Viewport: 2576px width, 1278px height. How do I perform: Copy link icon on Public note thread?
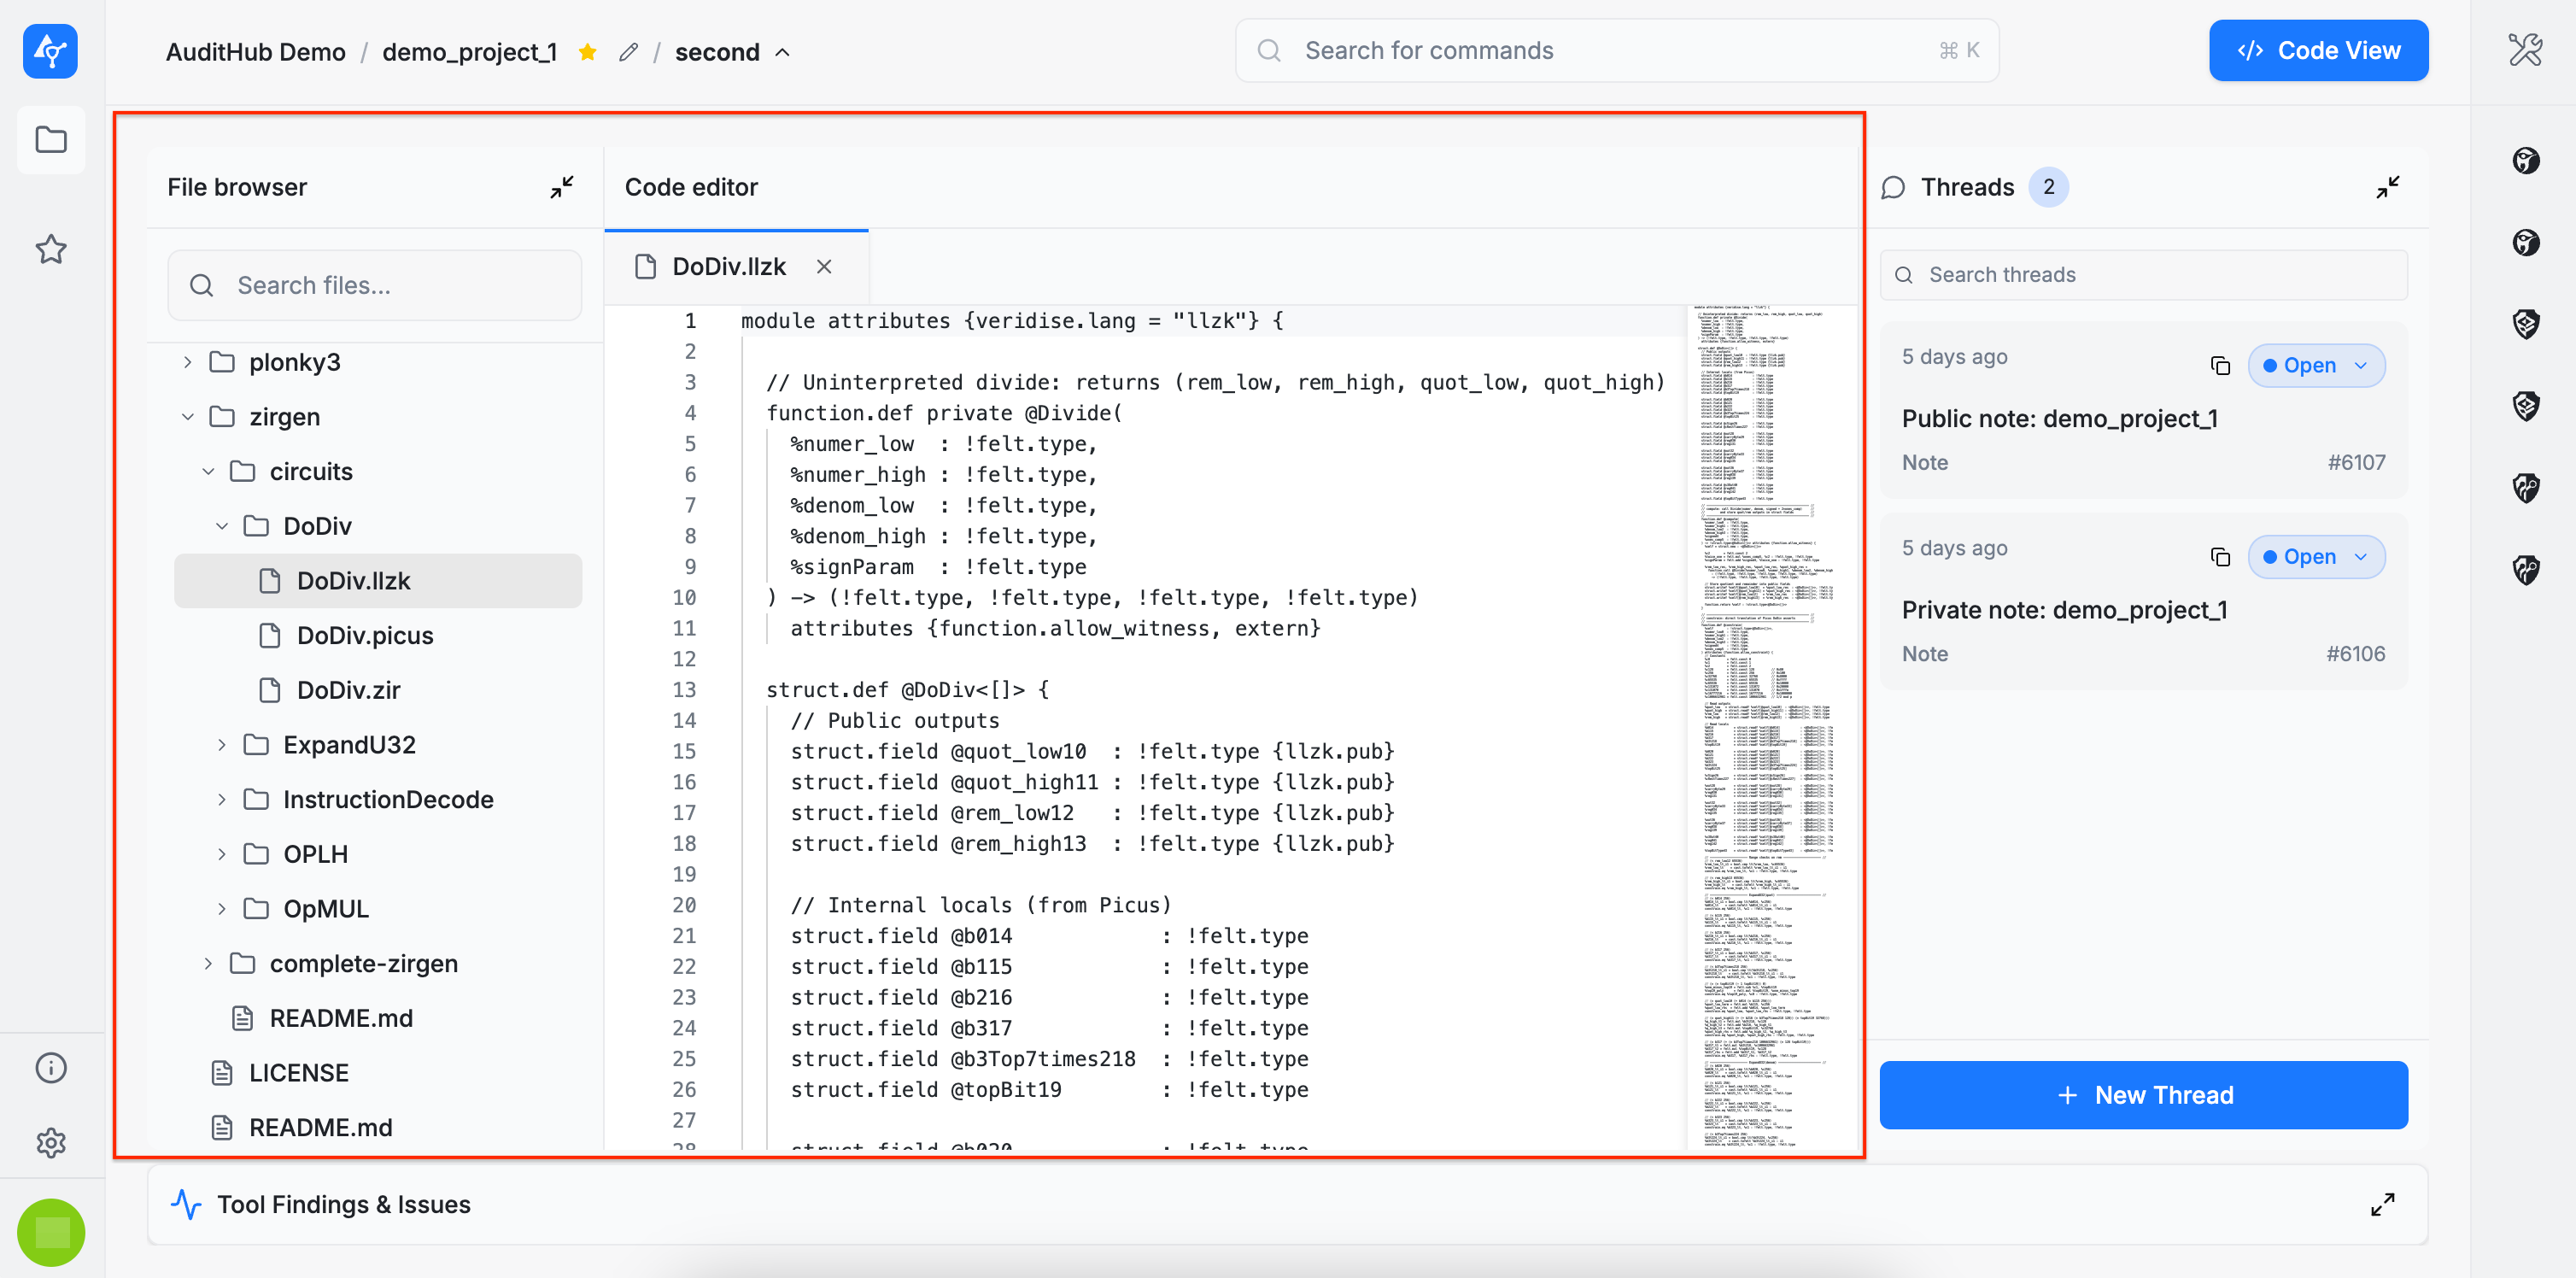coord(2219,365)
